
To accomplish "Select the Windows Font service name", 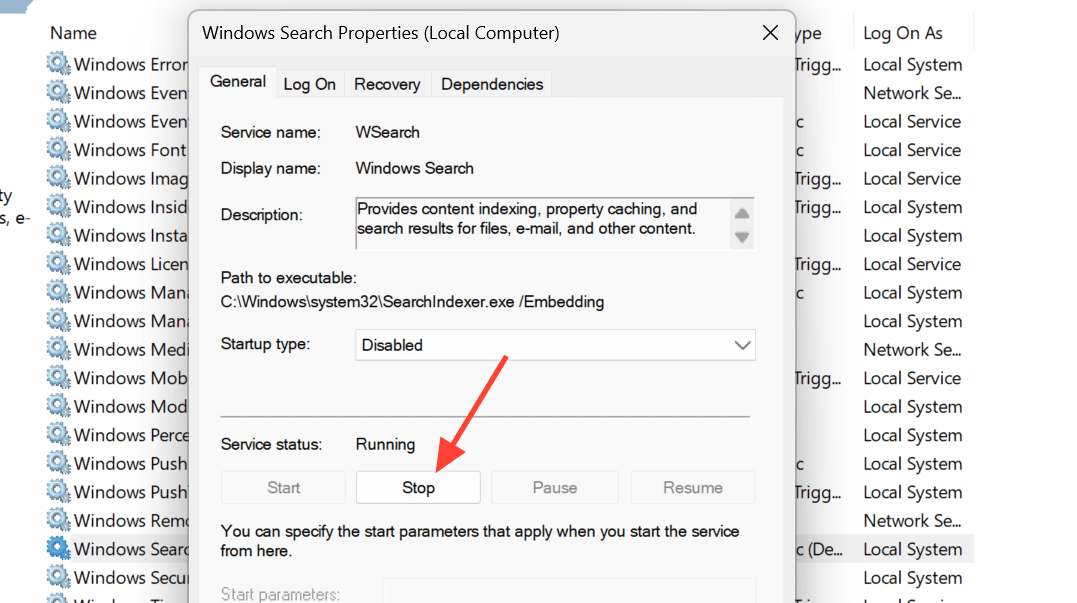I will [x=130, y=150].
